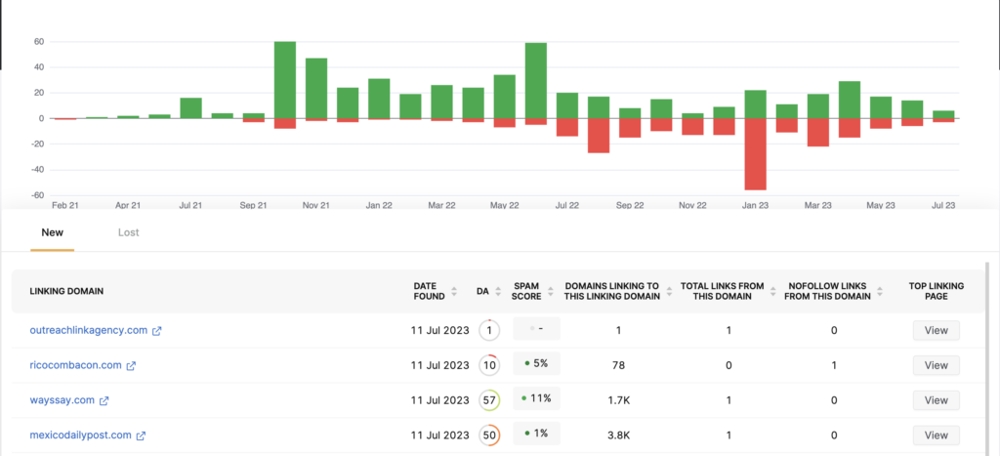Sort by Domains Linking to This Linking Domain

pyautogui.click(x=670, y=291)
